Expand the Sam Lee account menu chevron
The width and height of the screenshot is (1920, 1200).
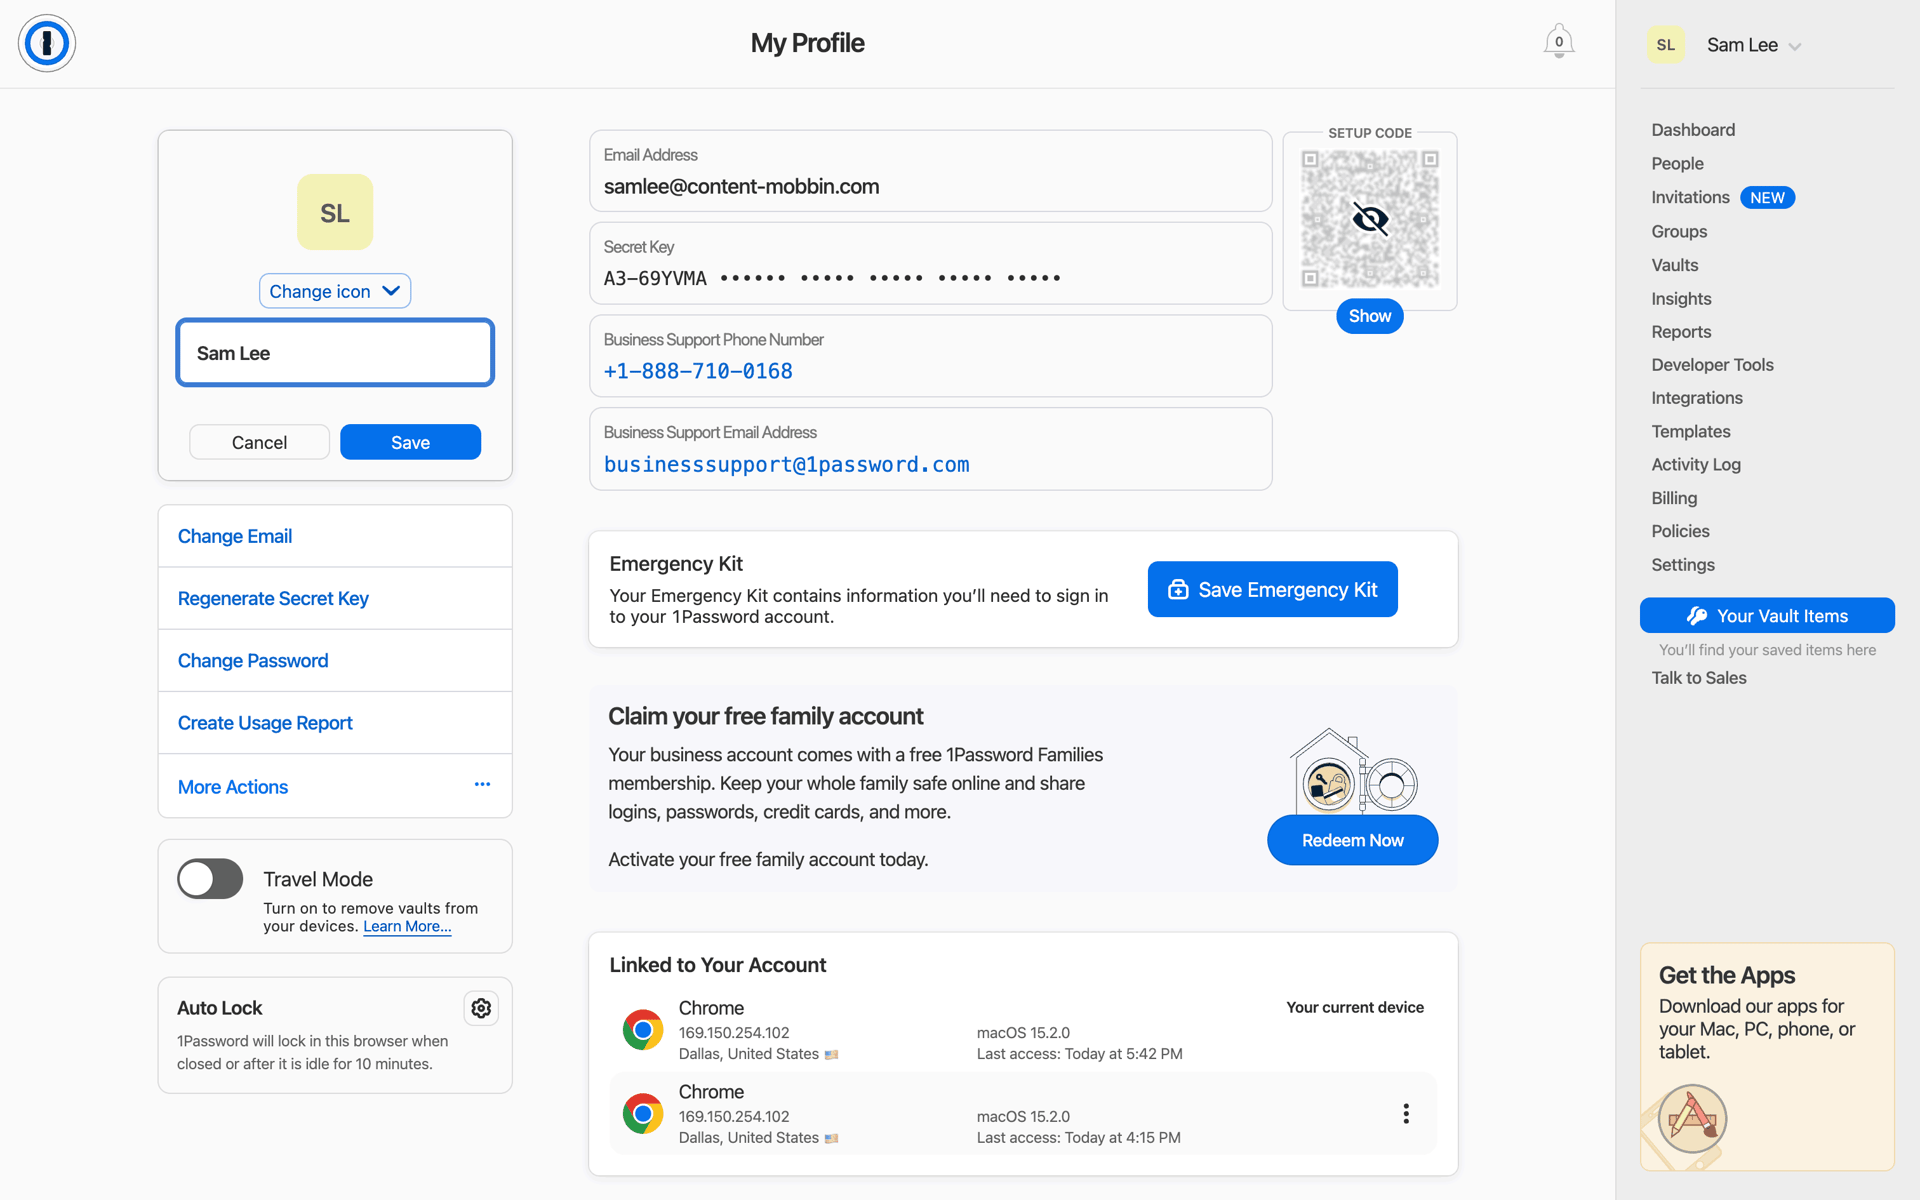click(x=1795, y=46)
